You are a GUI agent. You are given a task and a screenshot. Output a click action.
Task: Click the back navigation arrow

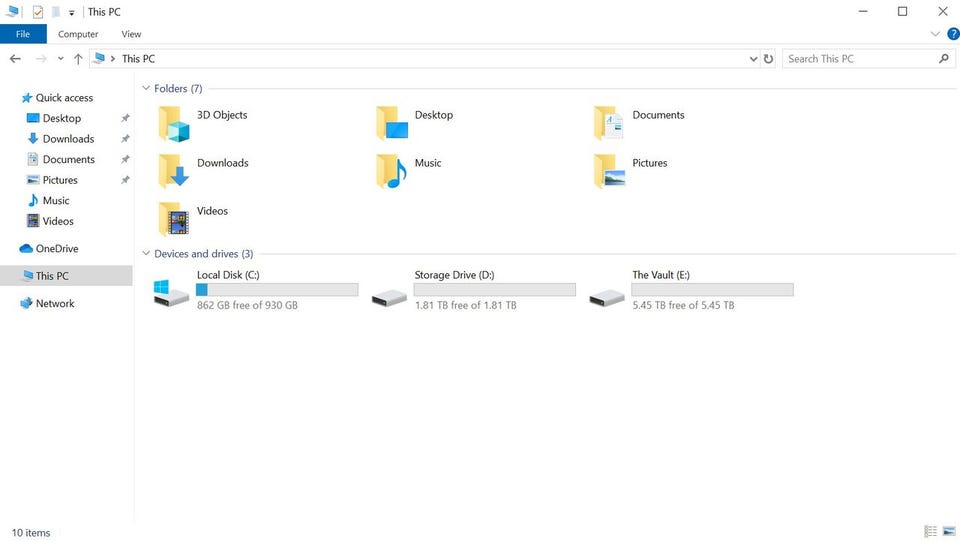(15, 59)
